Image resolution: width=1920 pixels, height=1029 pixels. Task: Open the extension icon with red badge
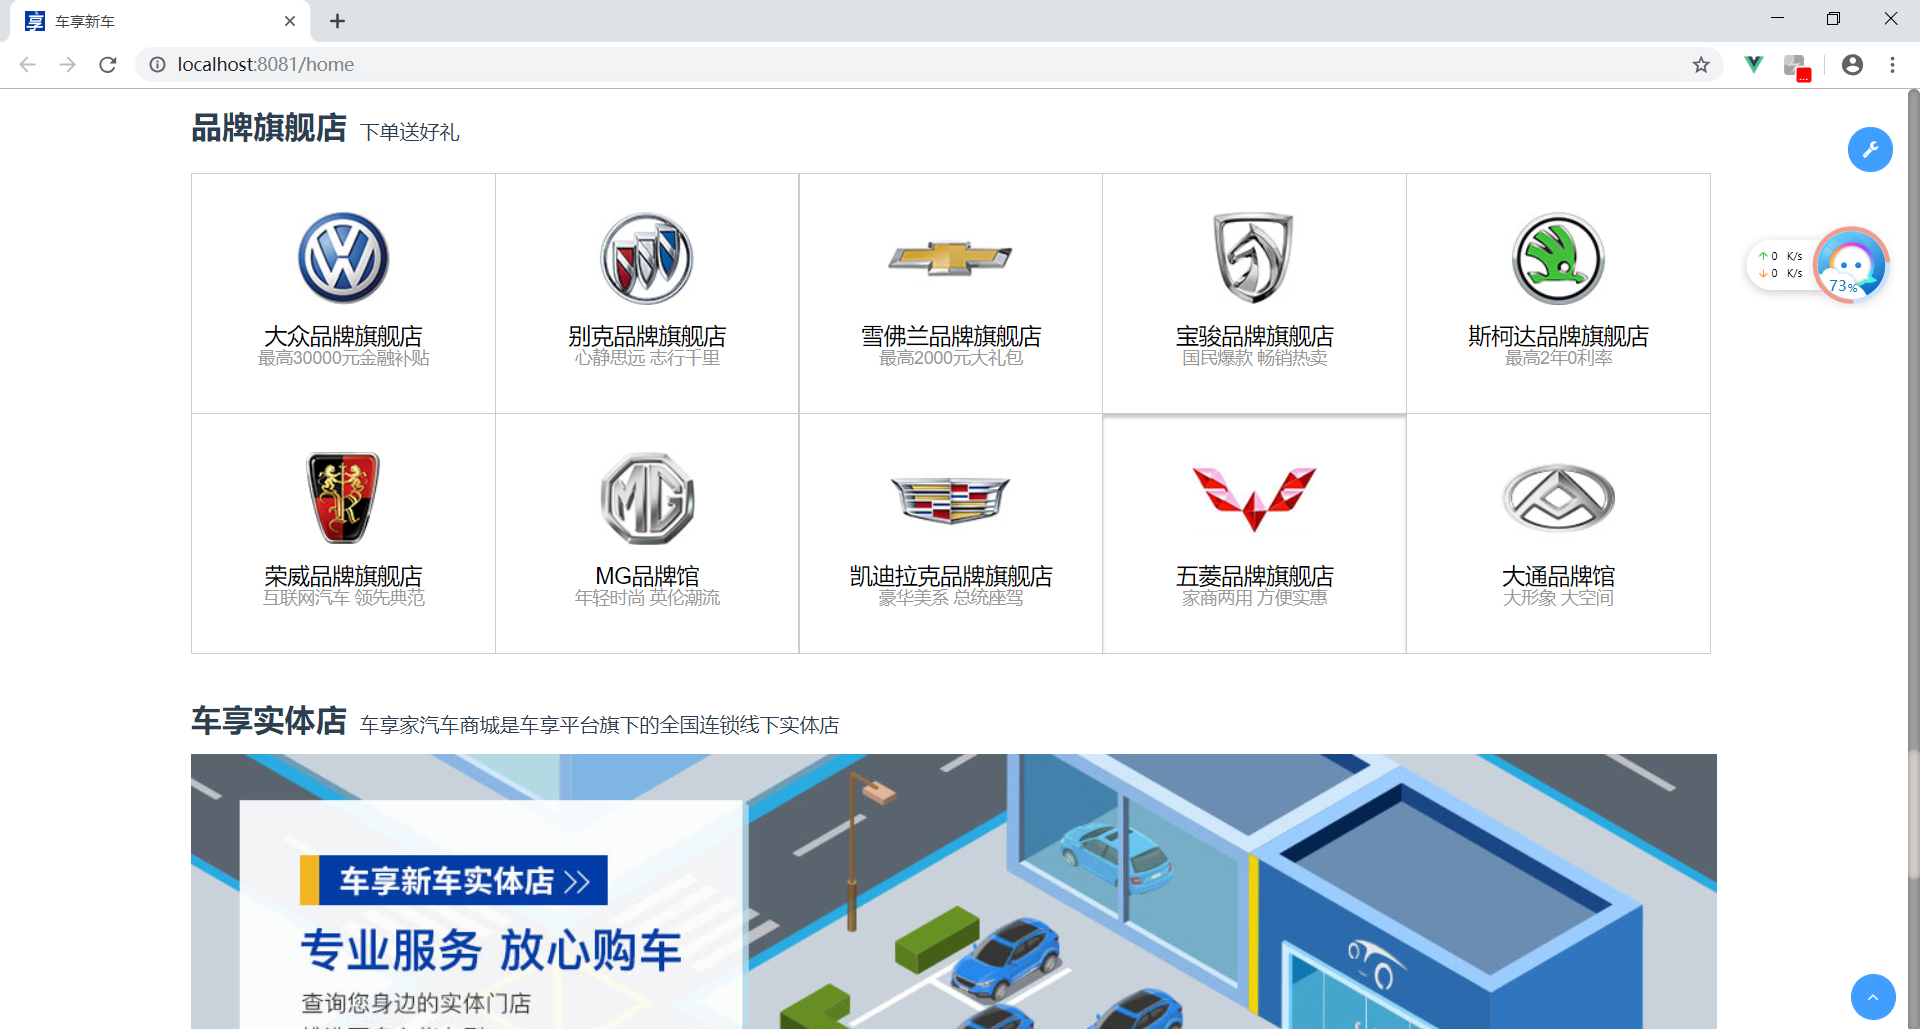coord(1797,67)
